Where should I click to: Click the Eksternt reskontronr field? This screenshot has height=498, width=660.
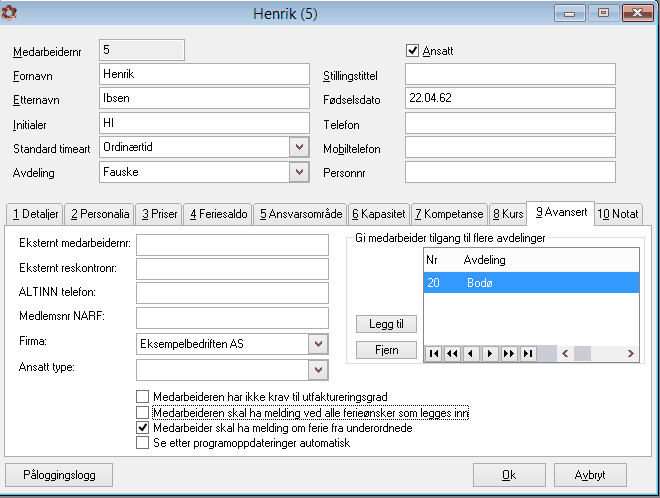(232, 269)
